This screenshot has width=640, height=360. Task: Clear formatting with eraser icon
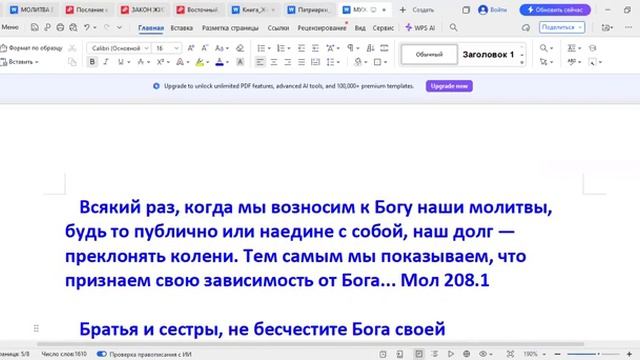[x=240, y=48]
